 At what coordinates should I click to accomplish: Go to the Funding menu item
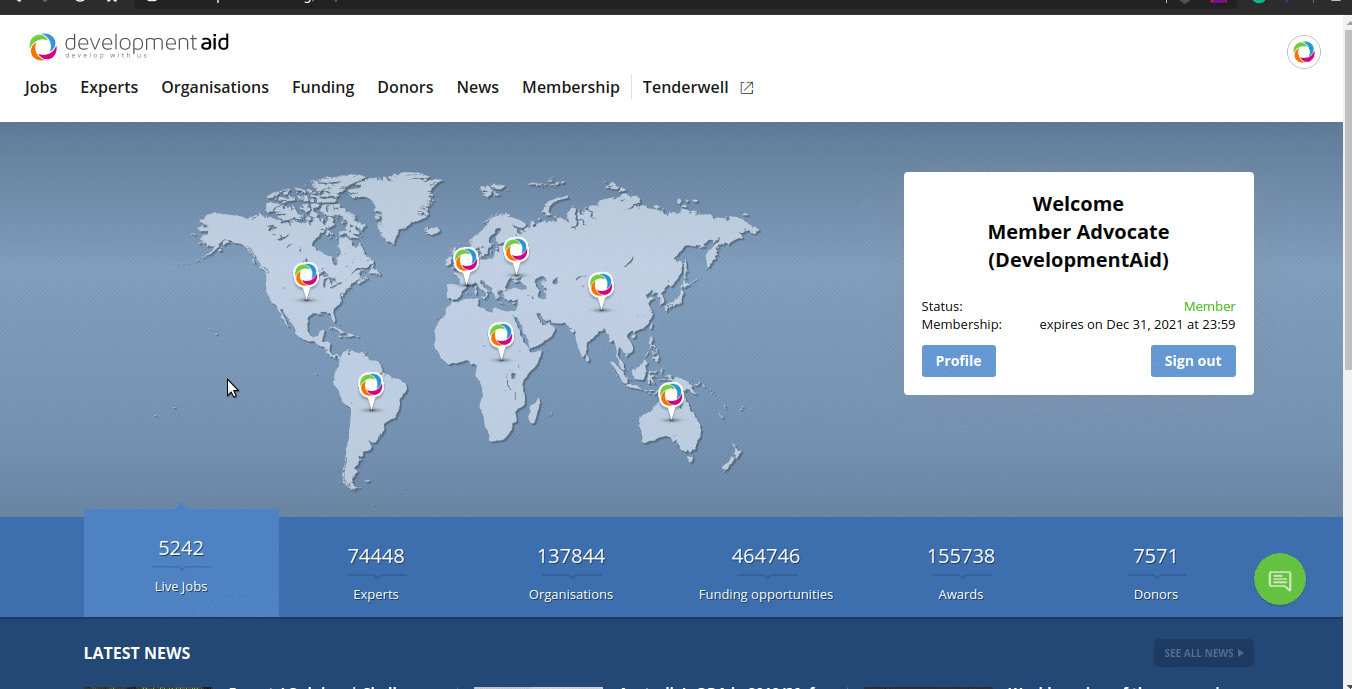[323, 88]
